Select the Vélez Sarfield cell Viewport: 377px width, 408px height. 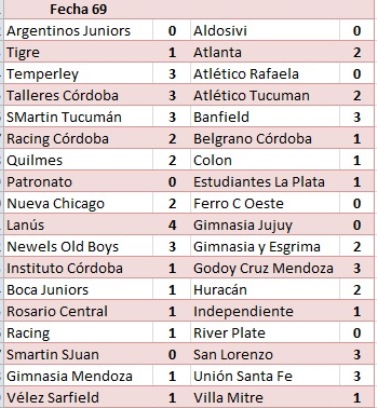pyautogui.click(x=78, y=397)
